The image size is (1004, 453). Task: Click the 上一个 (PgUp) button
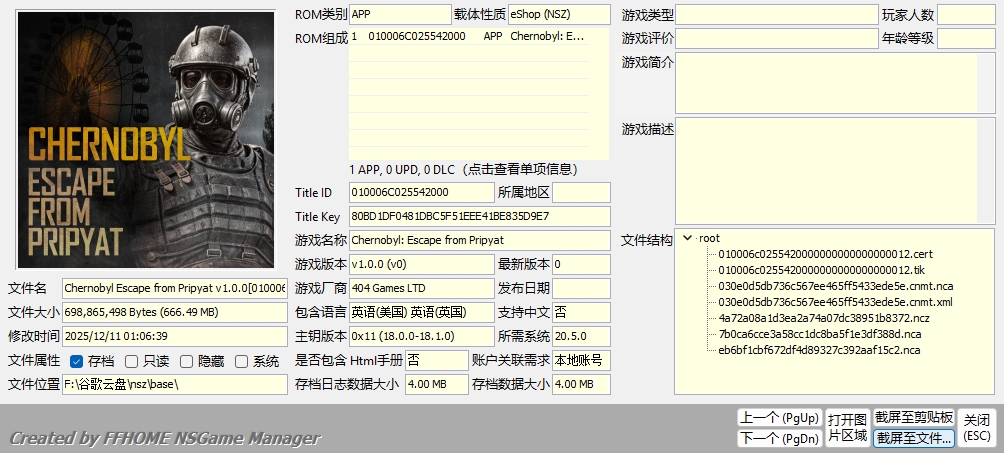pyautogui.click(x=778, y=417)
